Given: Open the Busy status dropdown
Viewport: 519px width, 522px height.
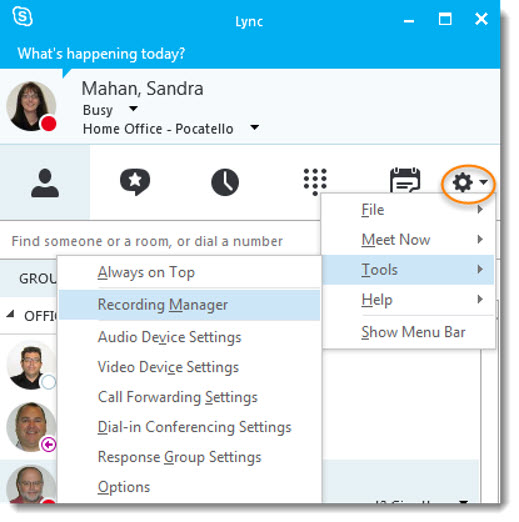Looking at the screenshot, I should pyautogui.click(x=133, y=108).
